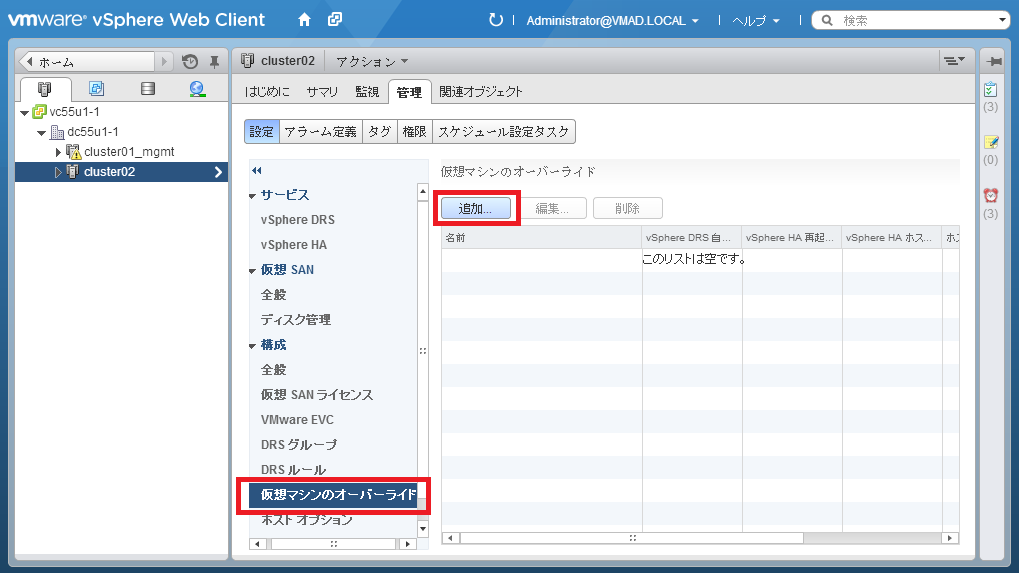The image size is (1019, 573).
Task: Open Administrator@VMAD.LOCAL user menu
Action: pos(612,21)
